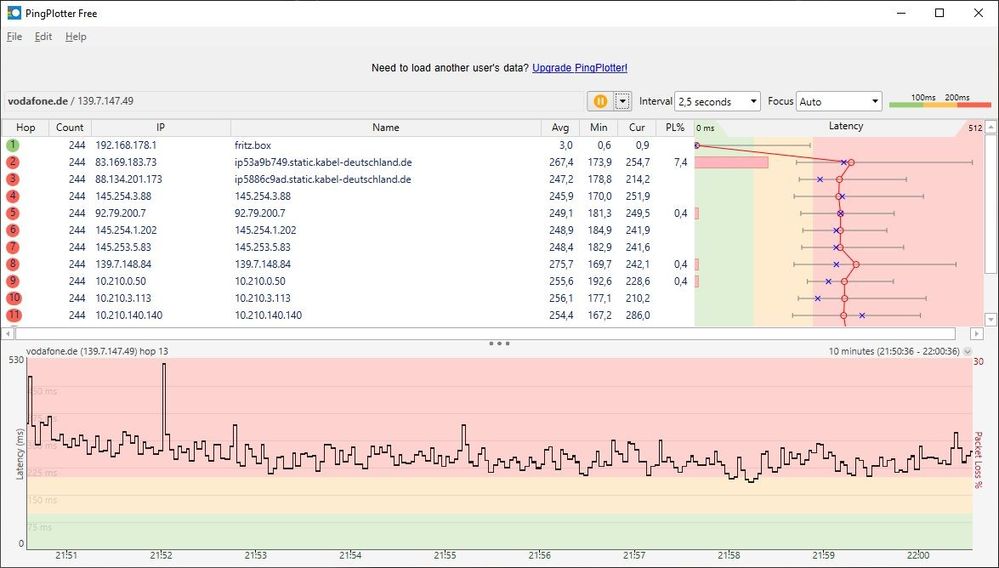Pause the trace with the orange button
Screen dimensions: 999x568
click(600, 101)
